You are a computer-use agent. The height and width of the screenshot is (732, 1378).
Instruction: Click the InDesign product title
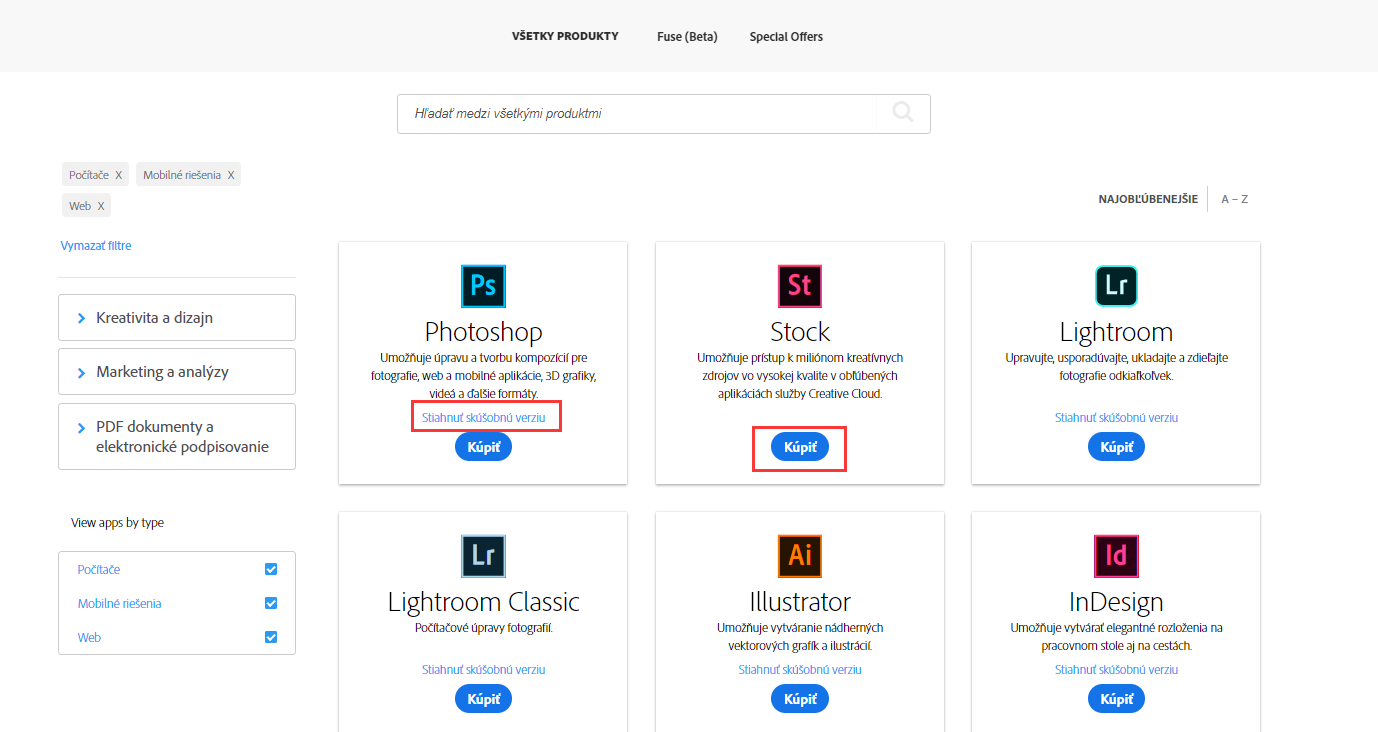[1116, 601]
